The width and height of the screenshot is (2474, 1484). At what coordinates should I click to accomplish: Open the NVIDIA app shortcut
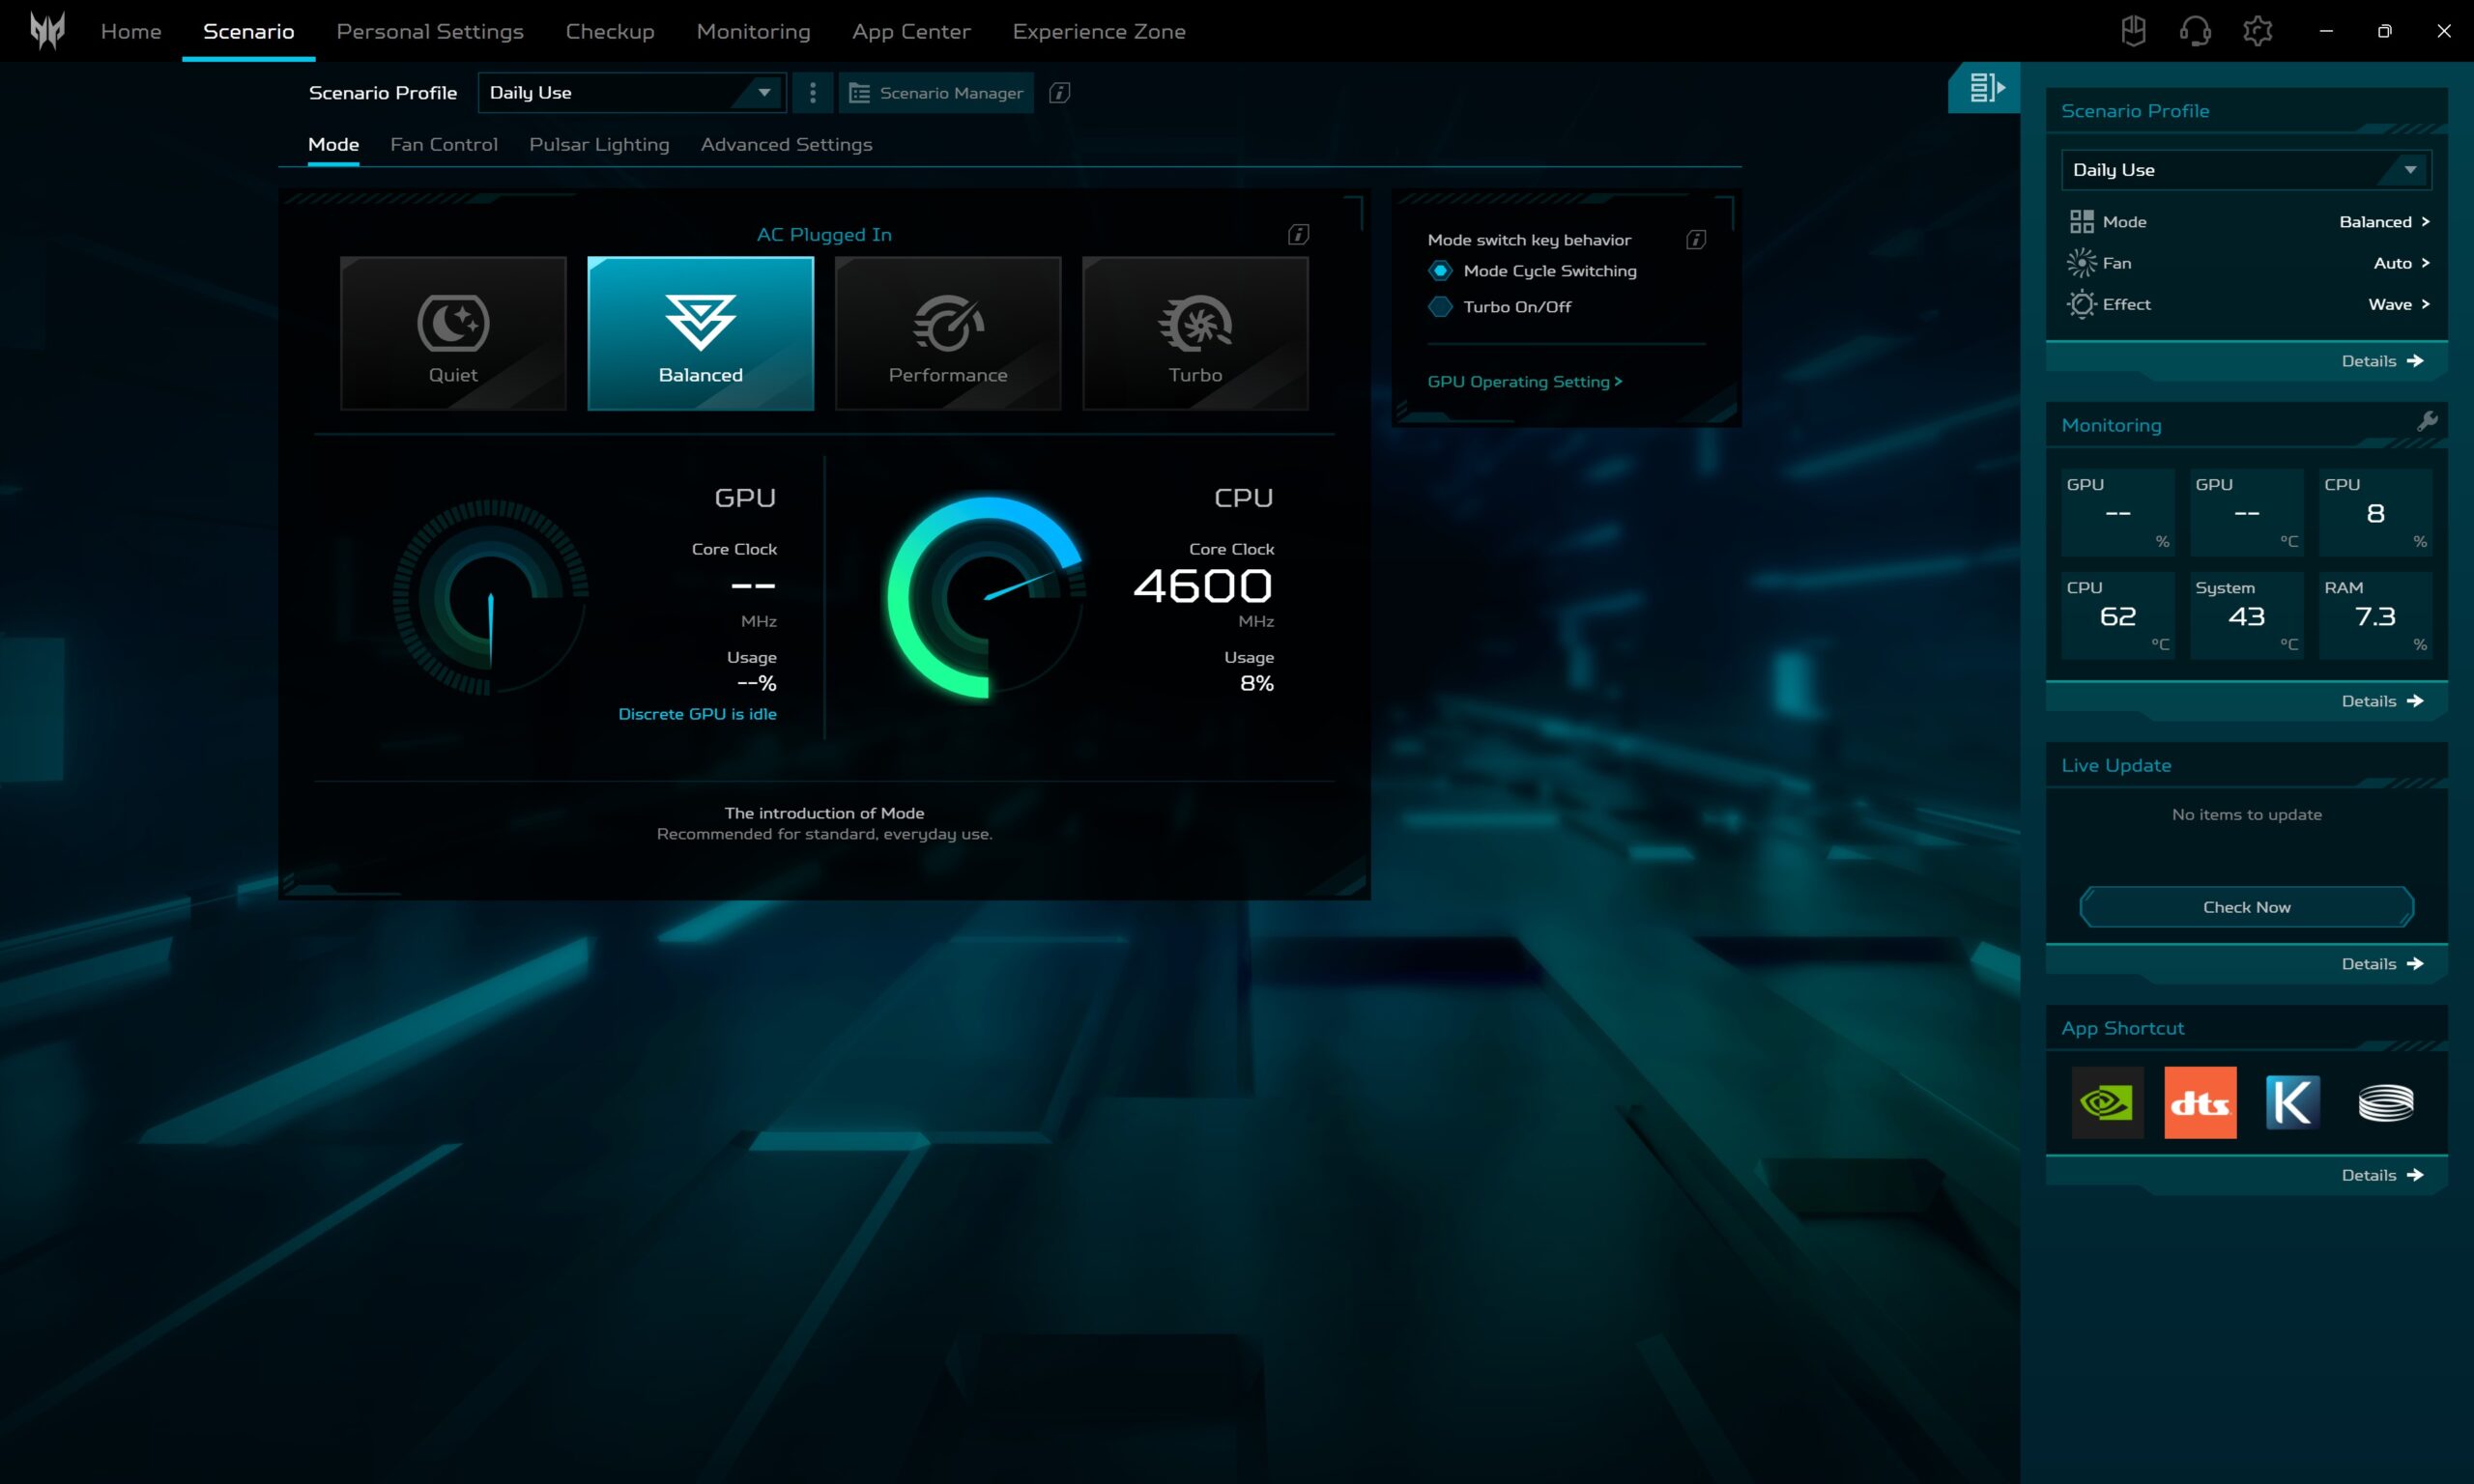[x=2107, y=1102]
